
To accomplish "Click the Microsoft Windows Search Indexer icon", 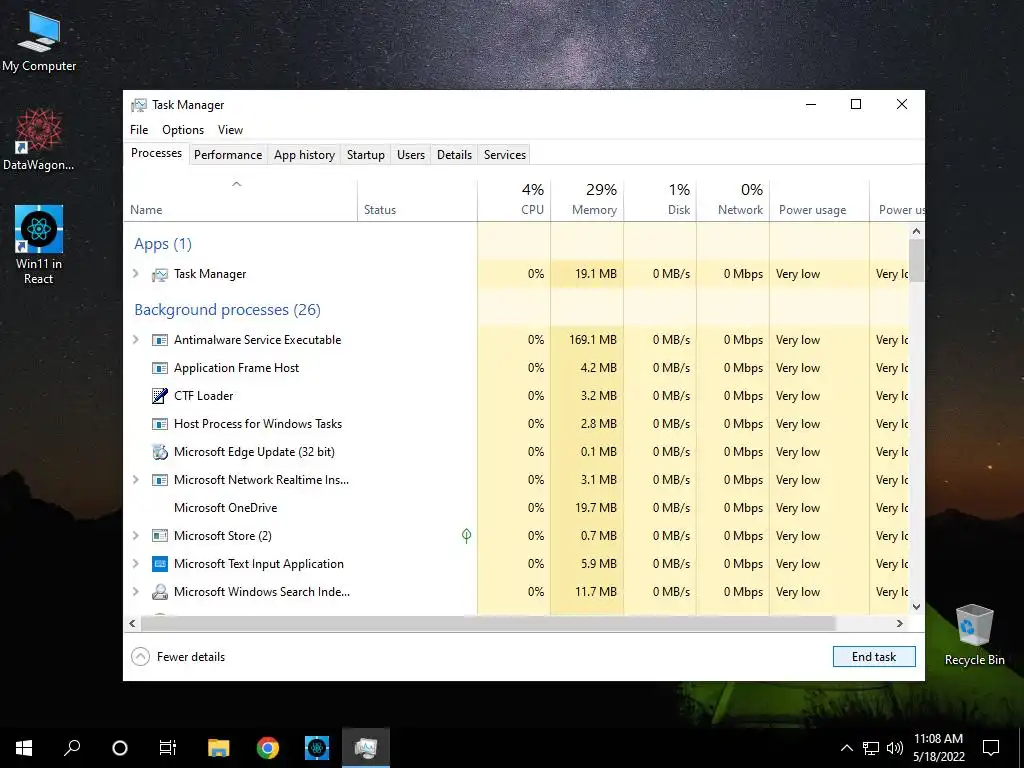I will (x=159, y=592).
